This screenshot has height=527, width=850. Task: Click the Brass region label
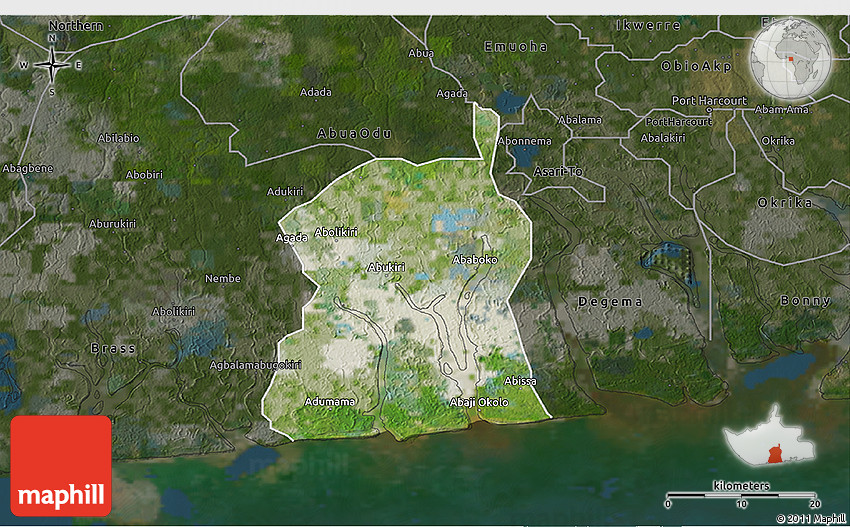click(x=112, y=348)
